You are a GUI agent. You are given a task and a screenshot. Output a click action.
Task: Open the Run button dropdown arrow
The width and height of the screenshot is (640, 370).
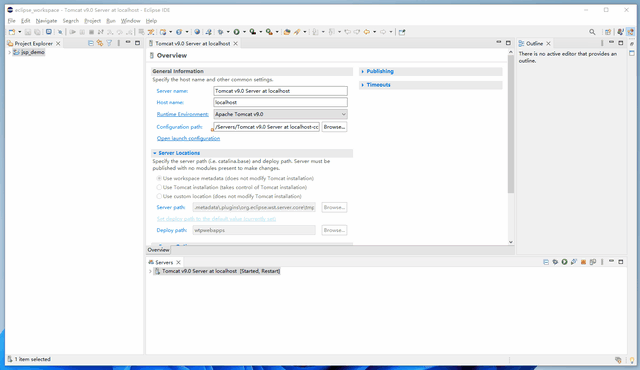point(244,32)
